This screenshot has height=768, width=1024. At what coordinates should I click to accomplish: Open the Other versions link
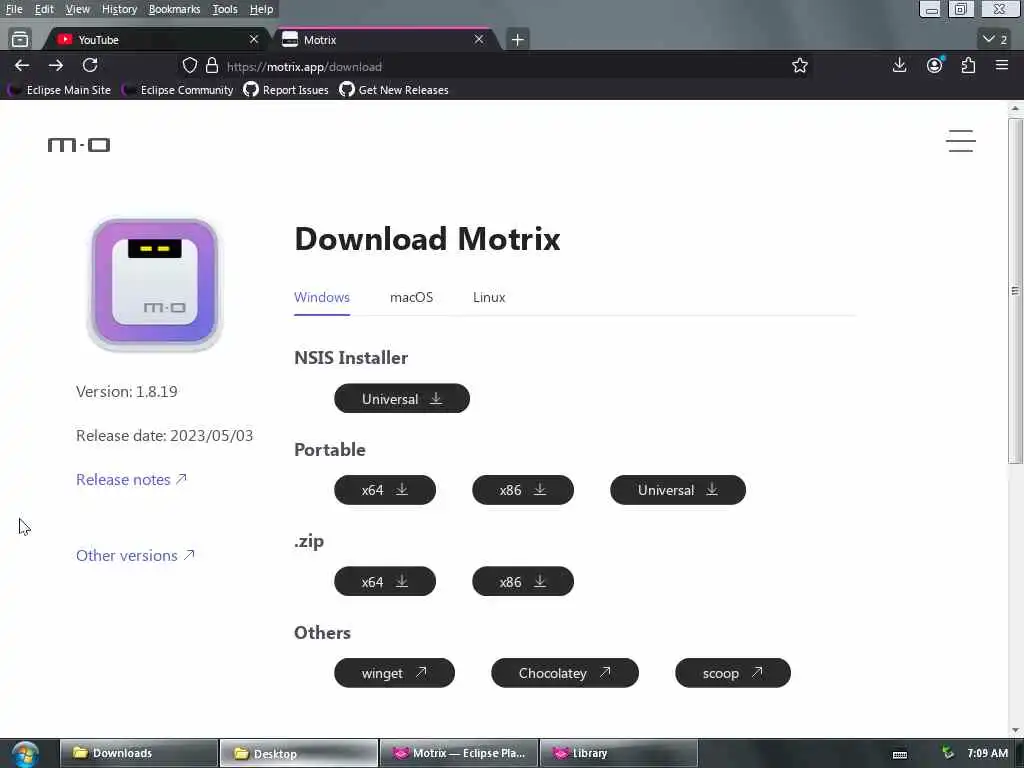coord(135,555)
